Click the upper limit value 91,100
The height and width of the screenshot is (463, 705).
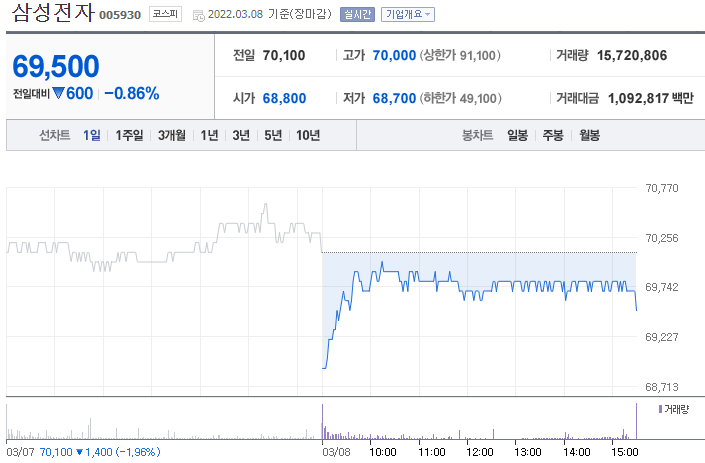(x=477, y=55)
